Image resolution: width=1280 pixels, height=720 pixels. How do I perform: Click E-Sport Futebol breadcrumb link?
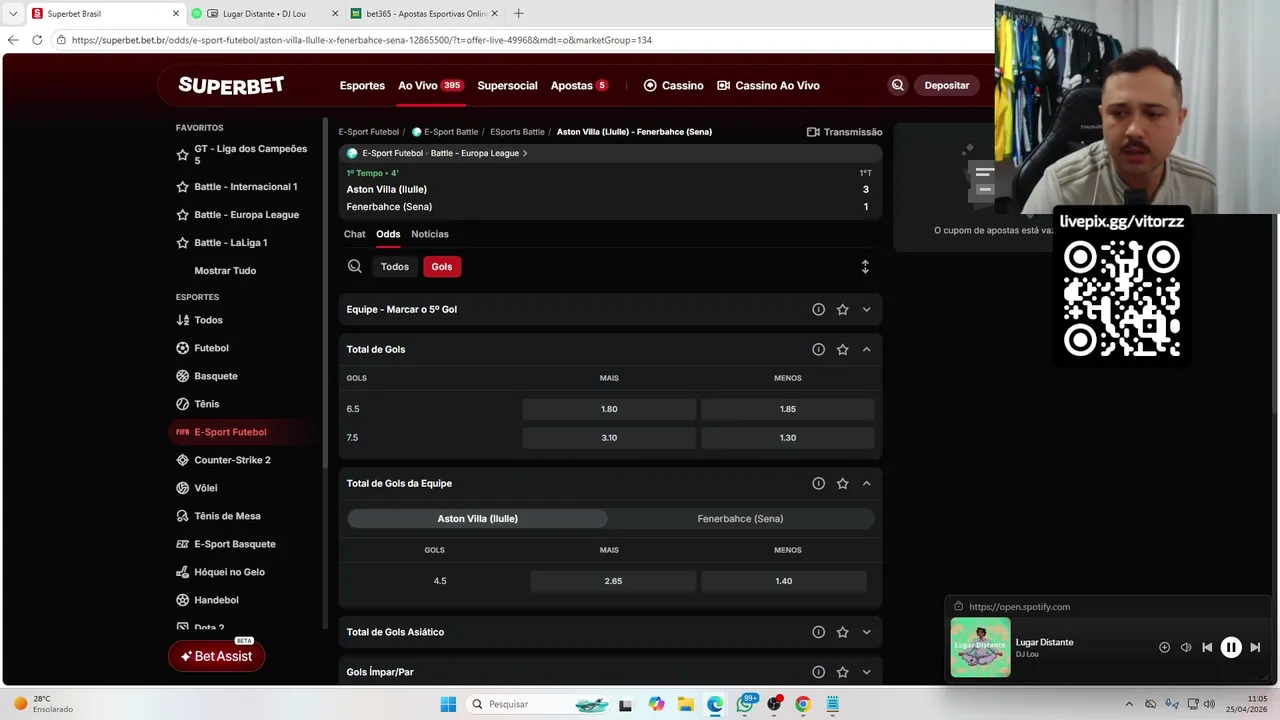pyautogui.click(x=368, y=132)
